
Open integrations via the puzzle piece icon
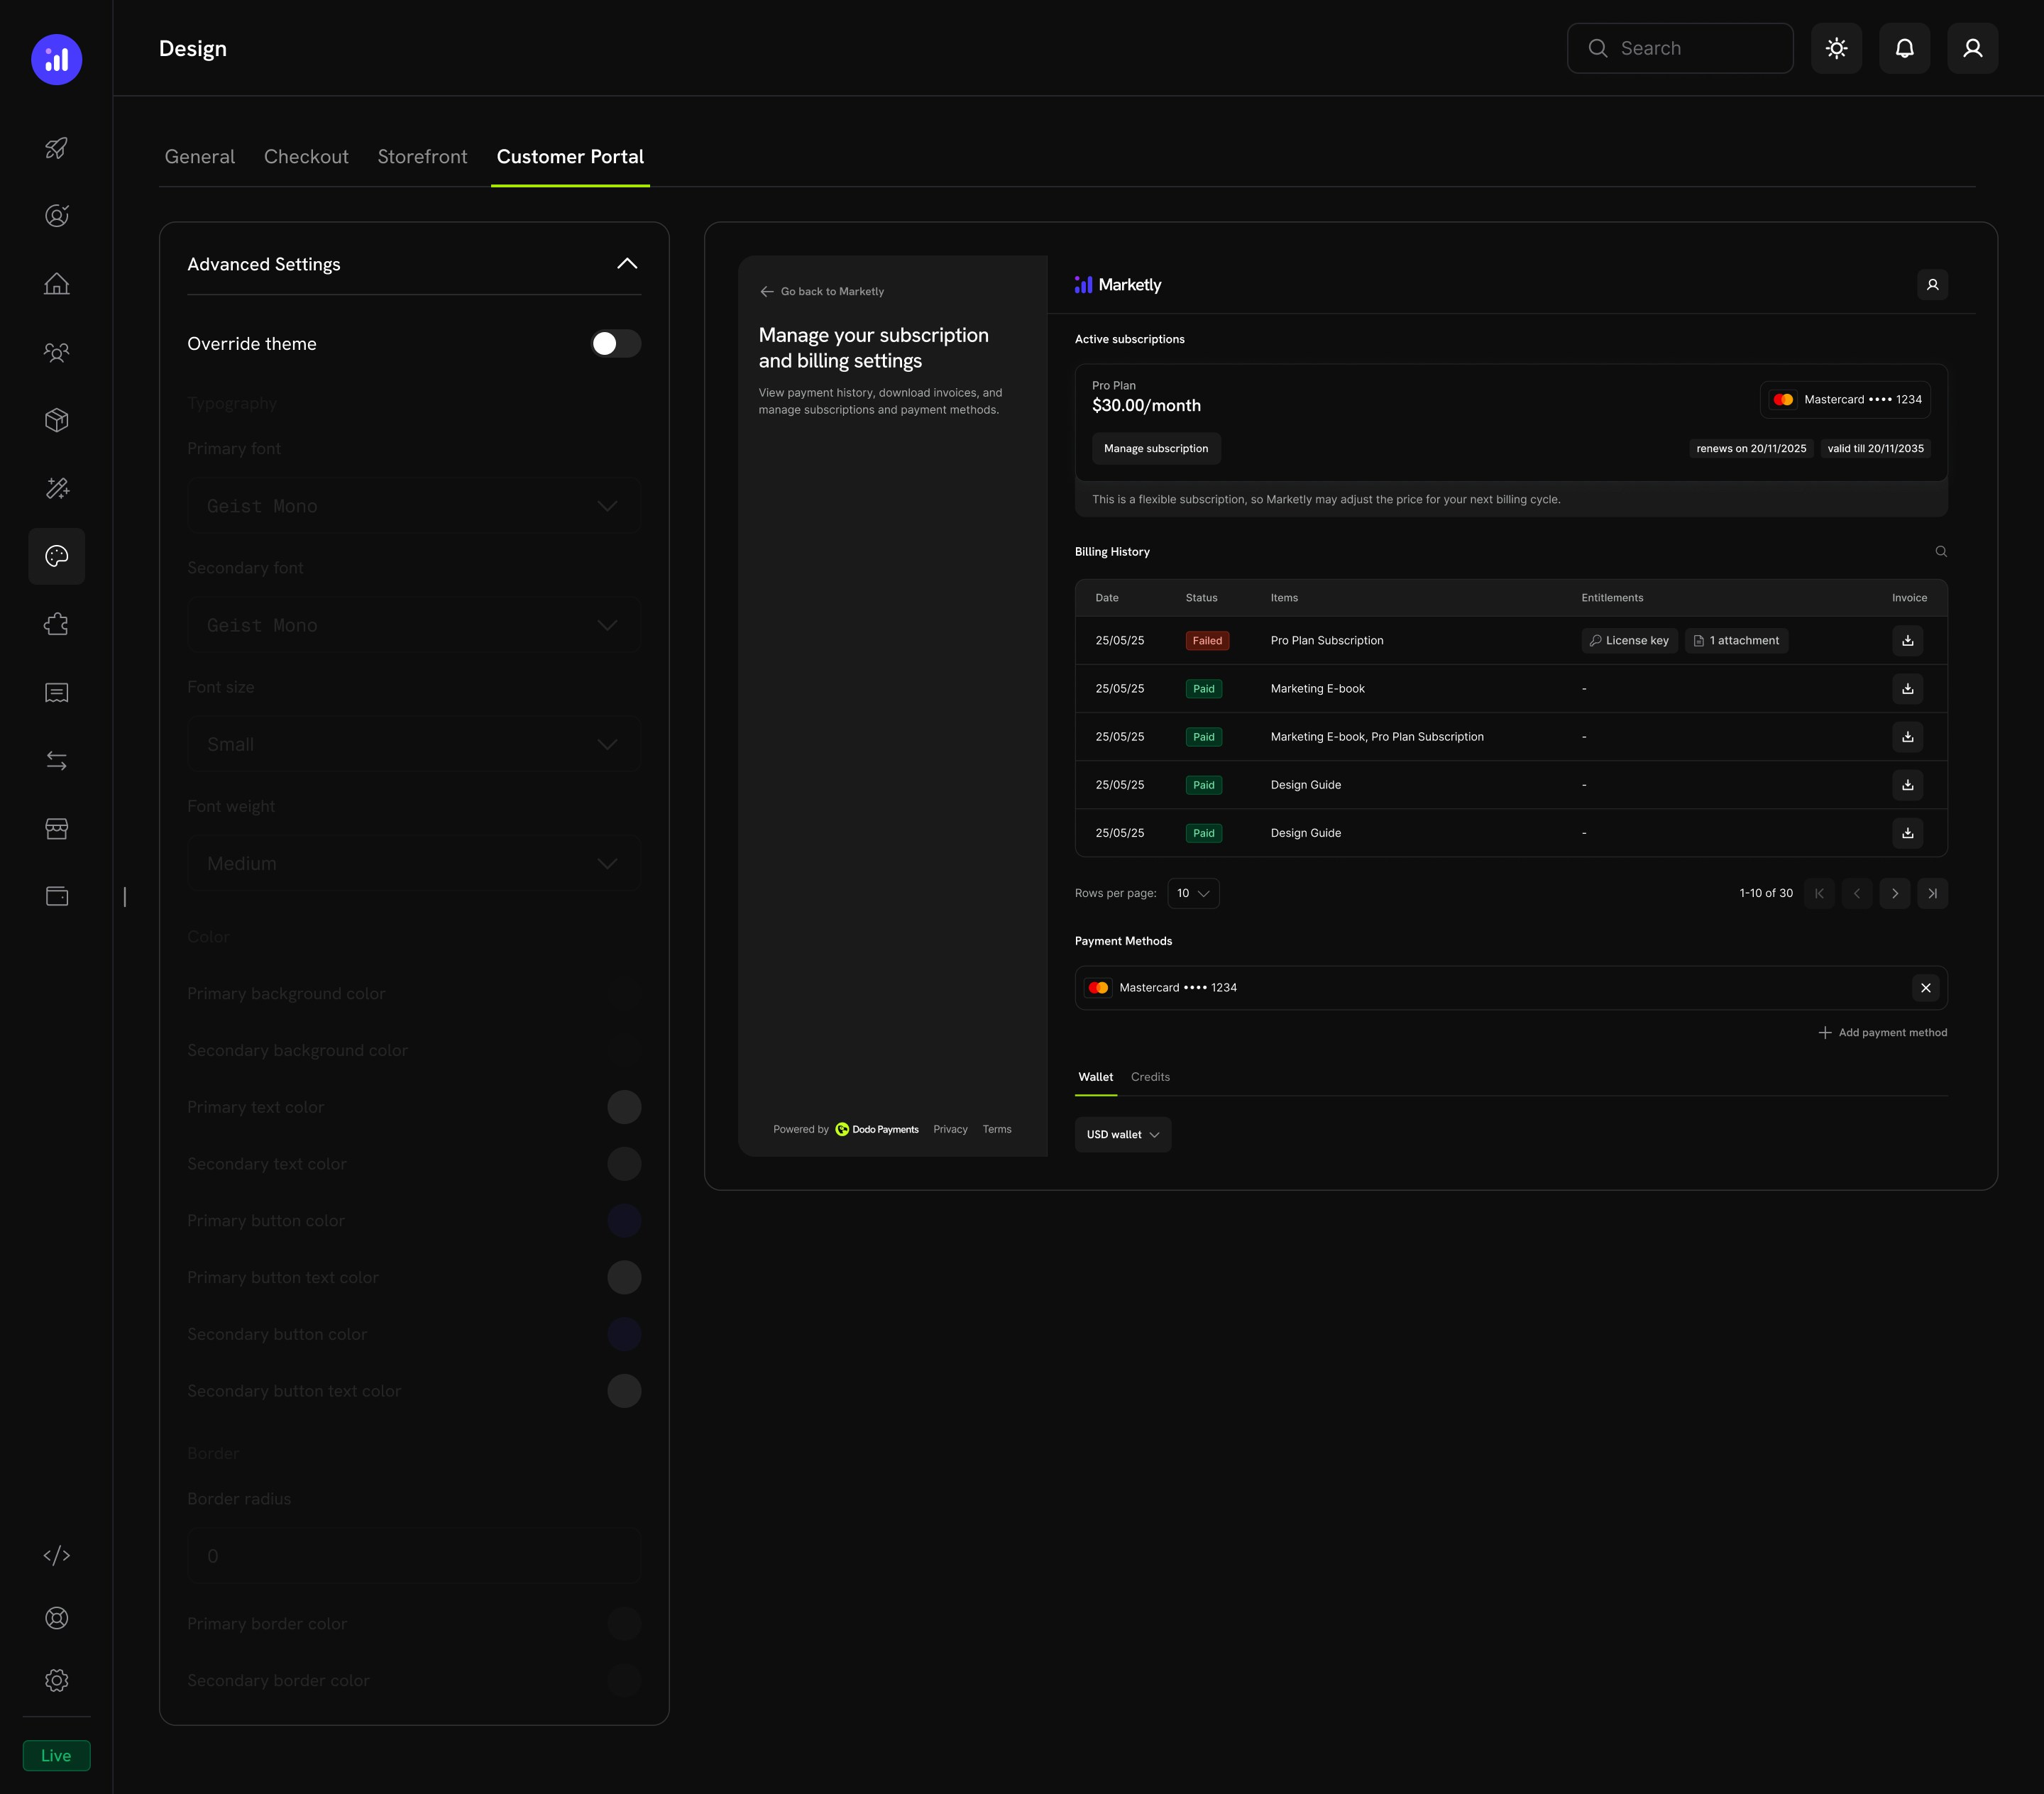56,623
